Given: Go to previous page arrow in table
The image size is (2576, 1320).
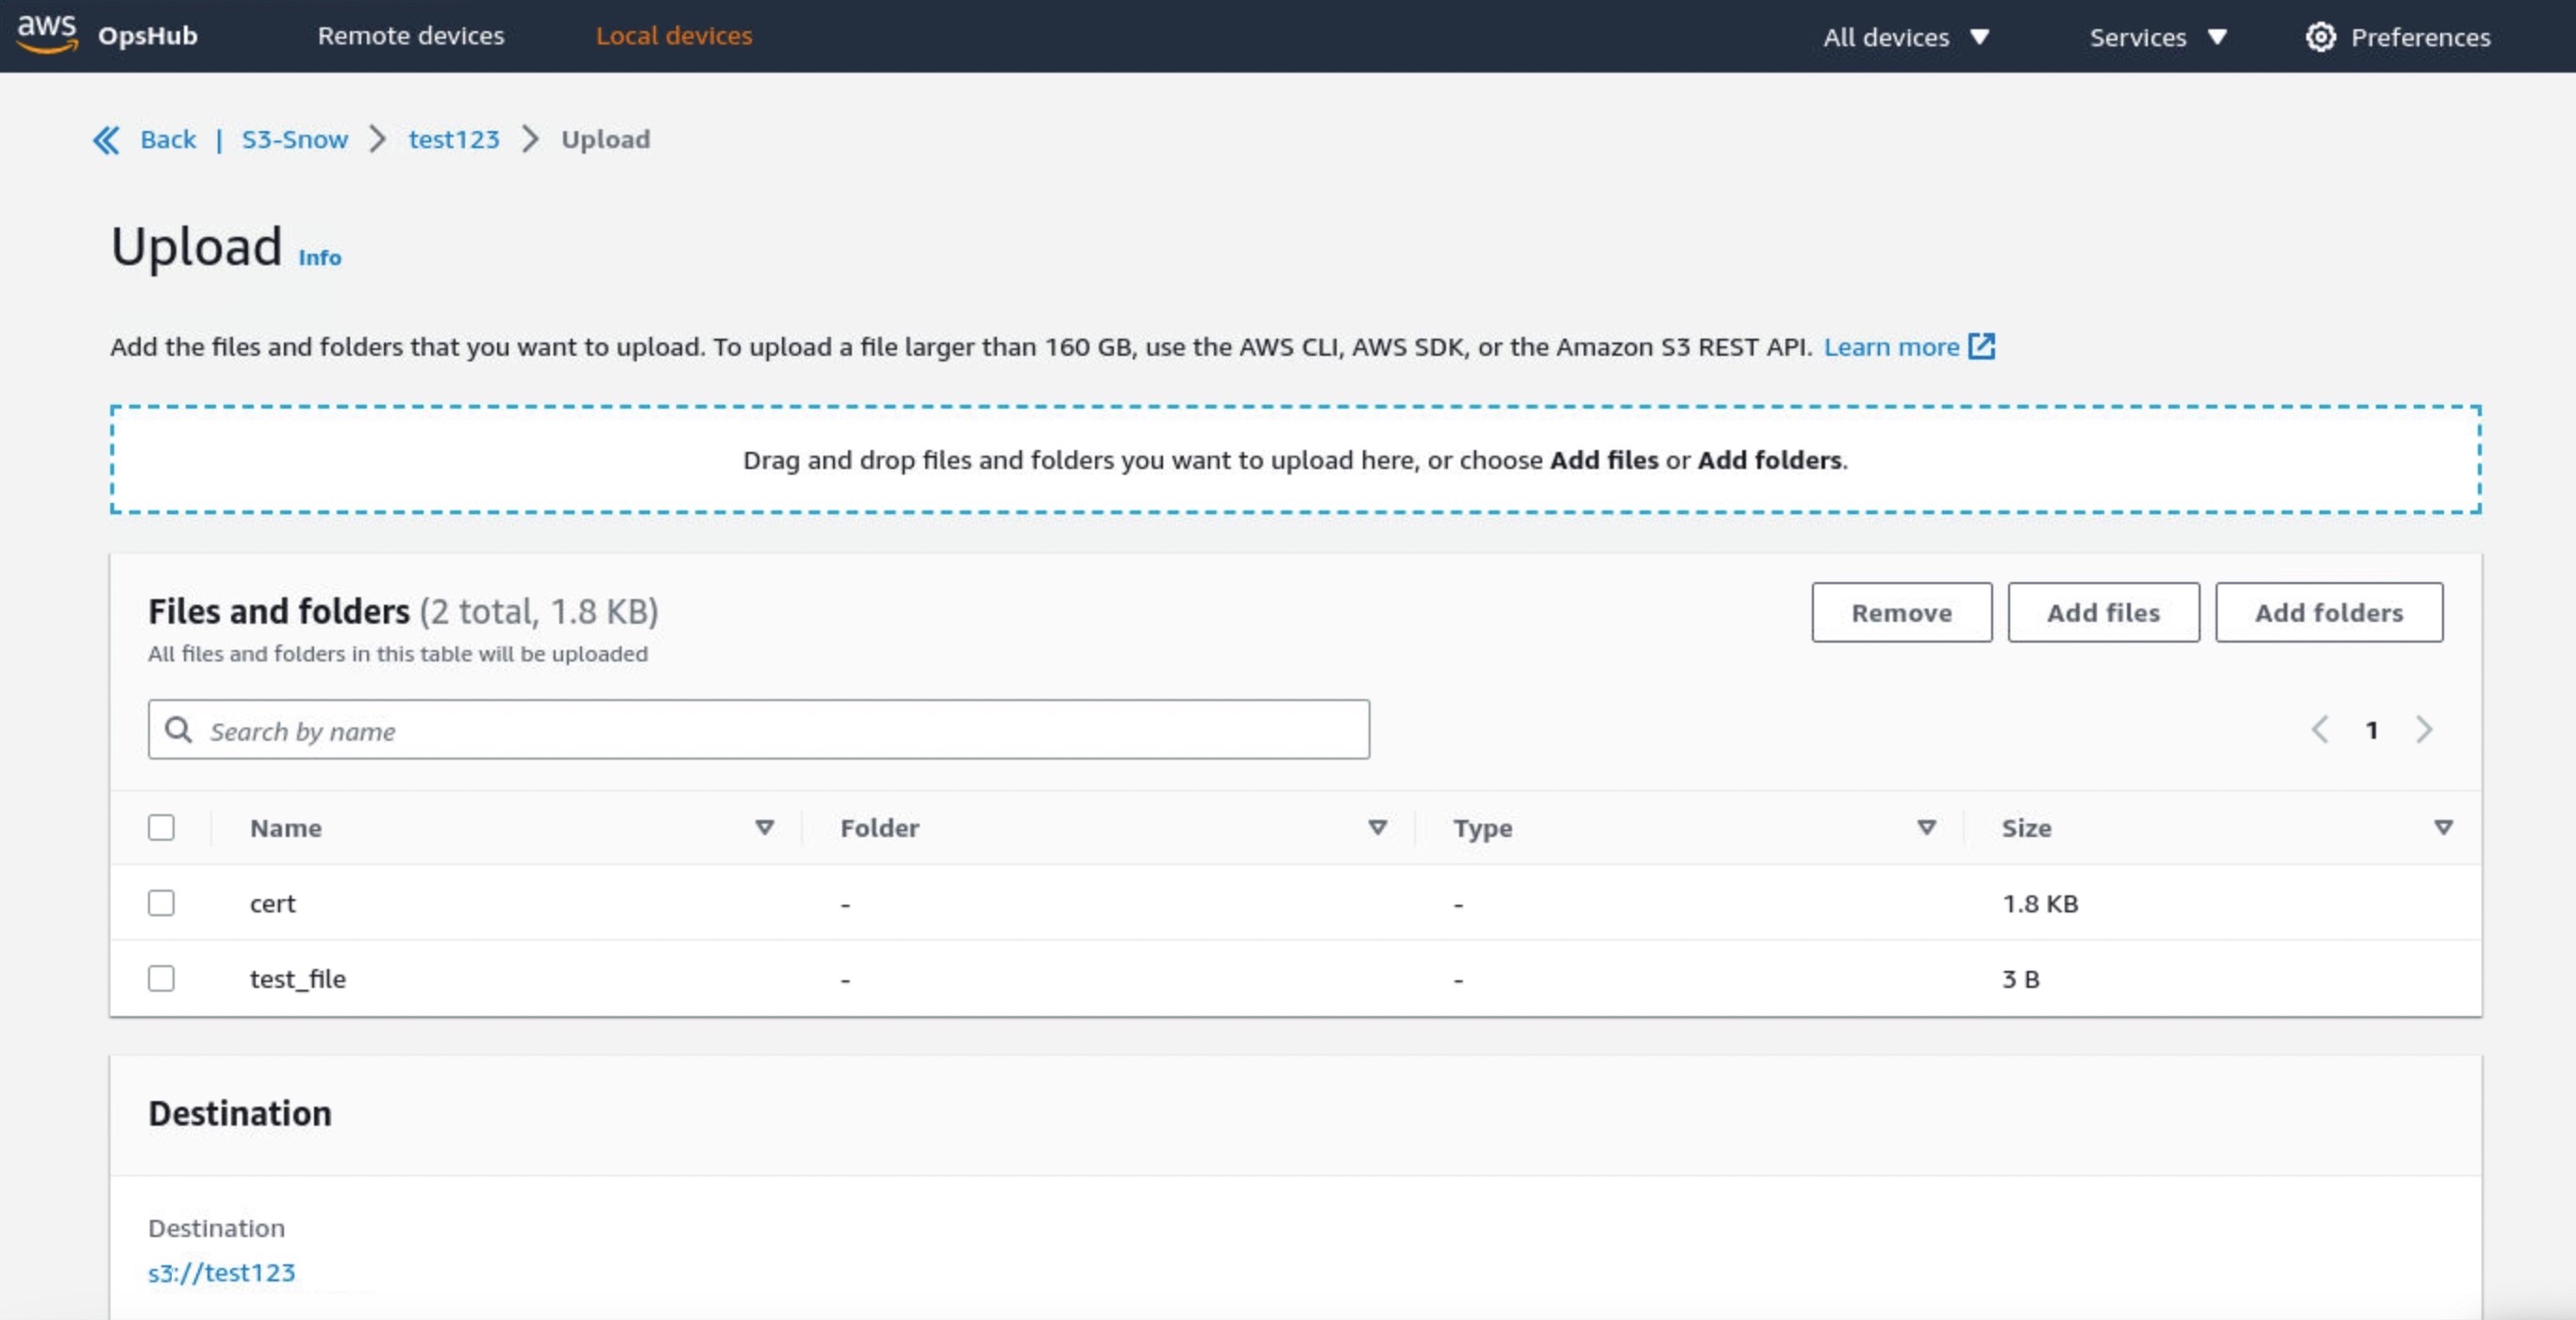Looking at the screenshot, I should click(2320, 730).
